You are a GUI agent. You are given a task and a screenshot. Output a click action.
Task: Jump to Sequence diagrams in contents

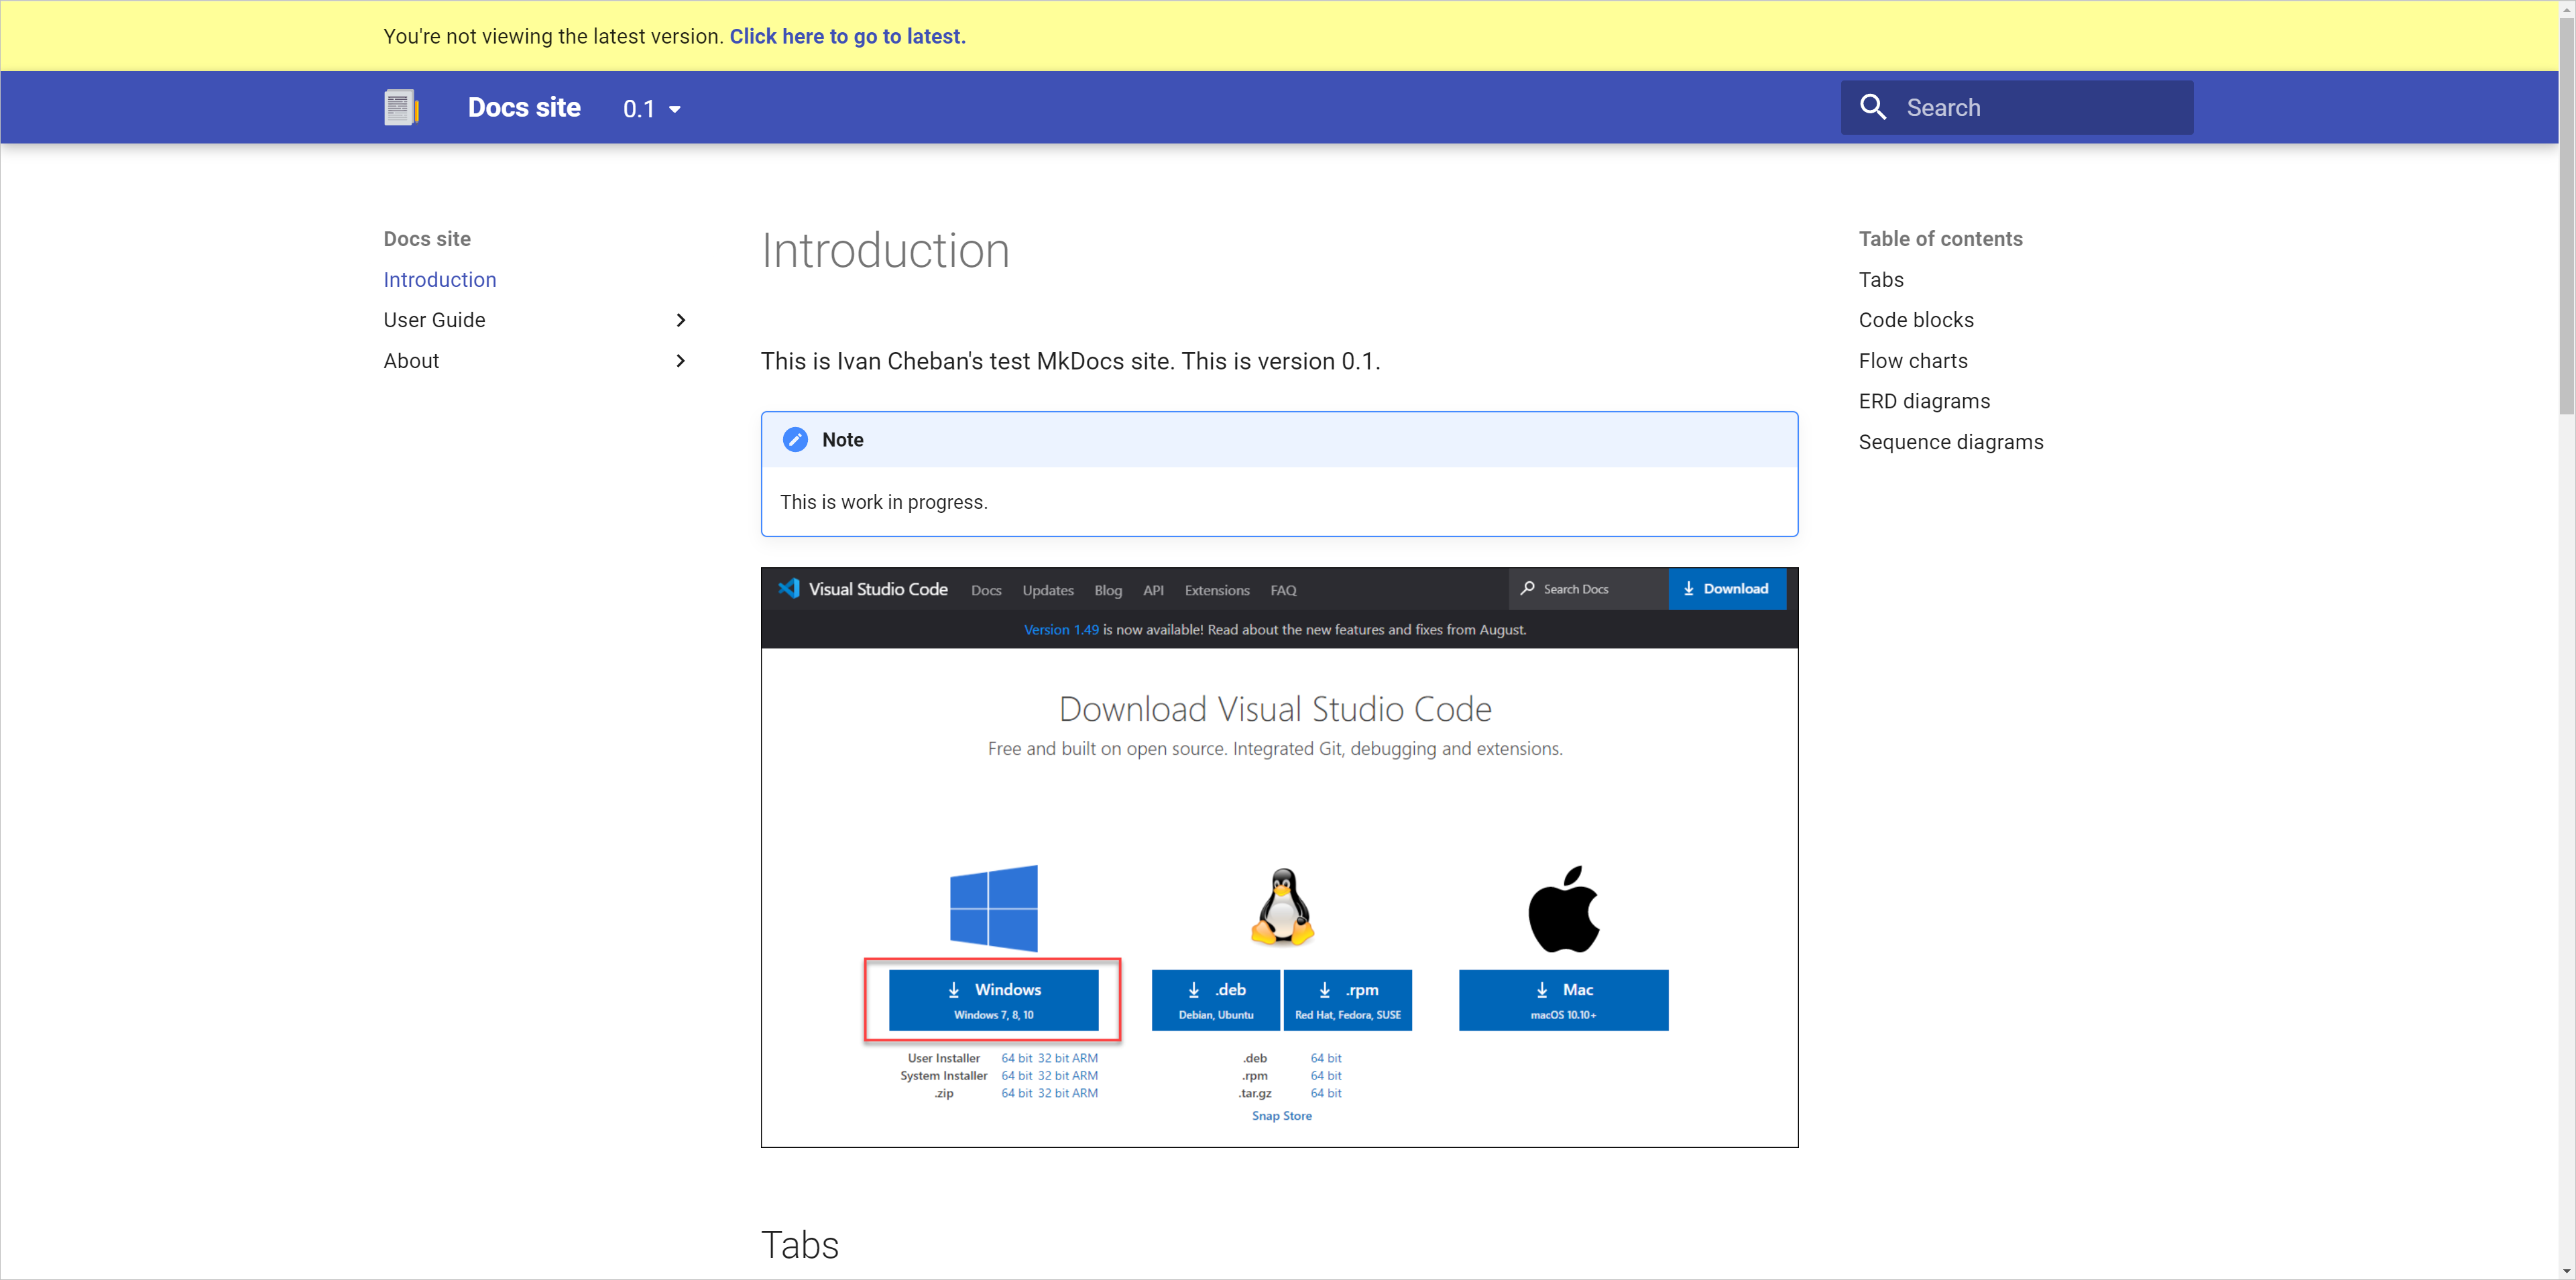[x=1951, y=442]
